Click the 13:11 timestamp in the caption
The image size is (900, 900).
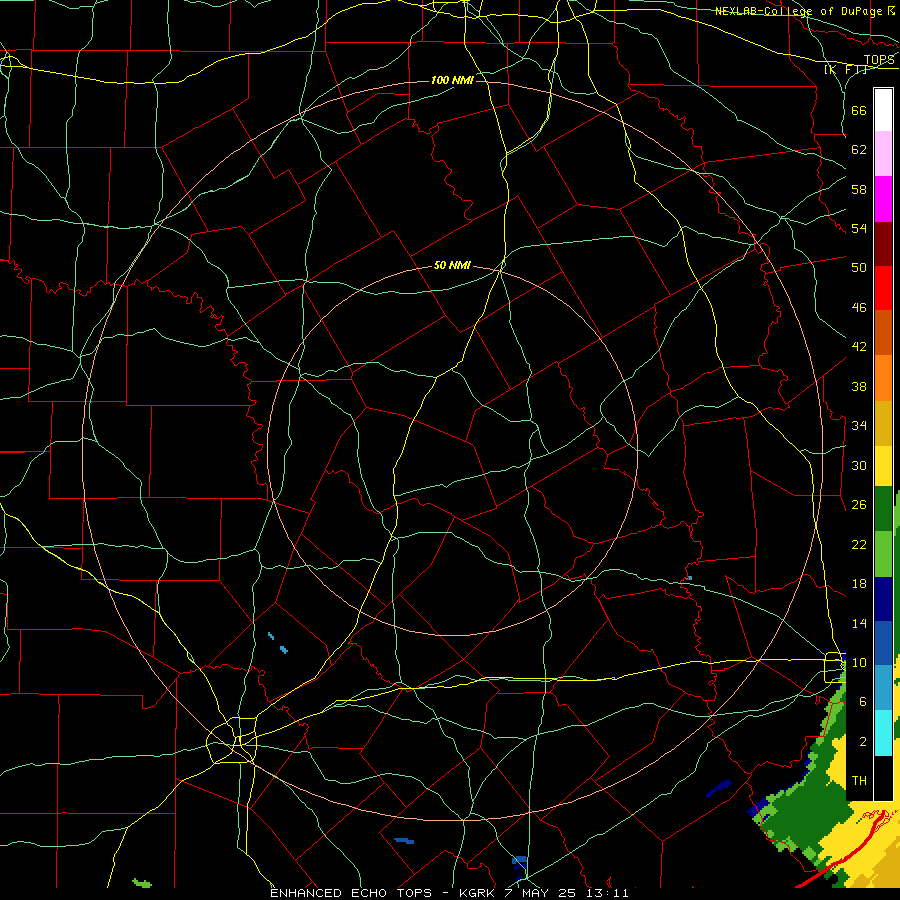point(607,893)
